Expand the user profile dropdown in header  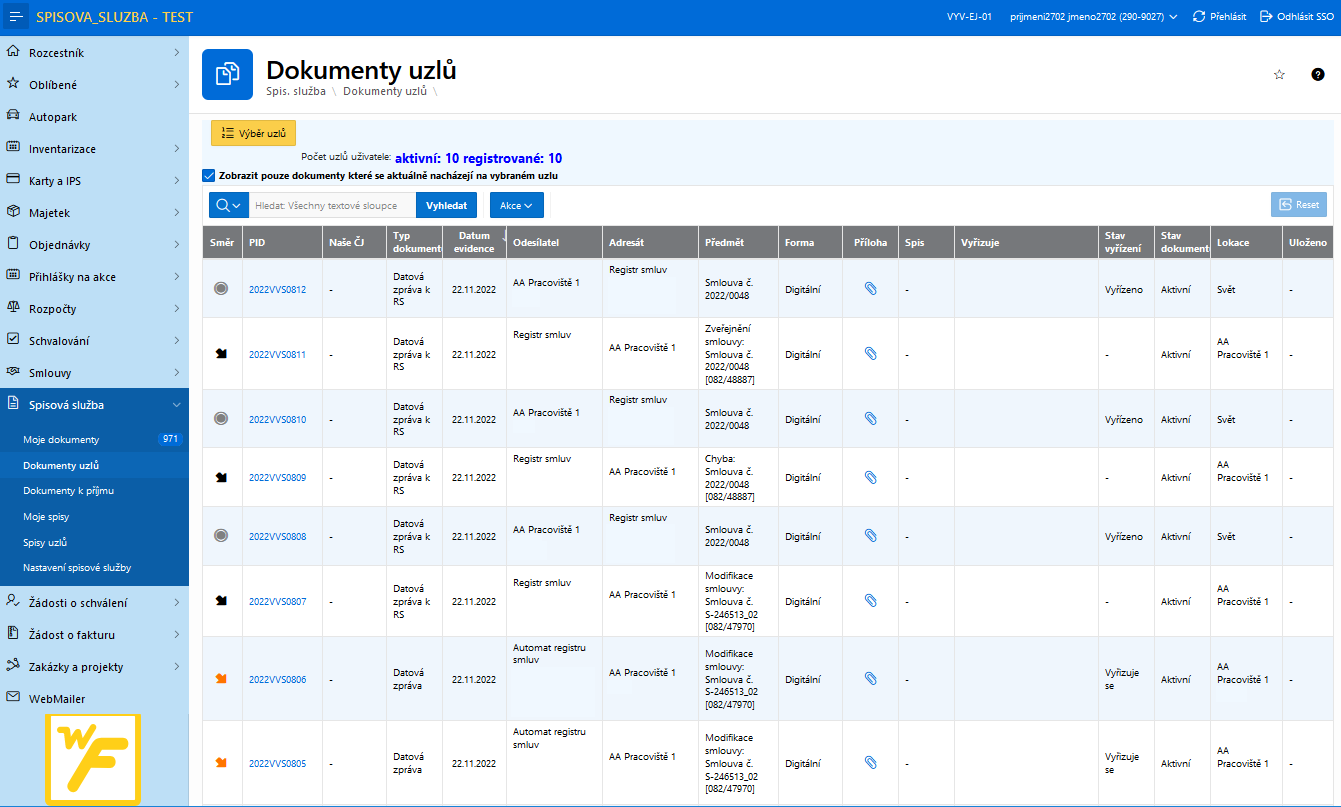[x=1172, y=17]
